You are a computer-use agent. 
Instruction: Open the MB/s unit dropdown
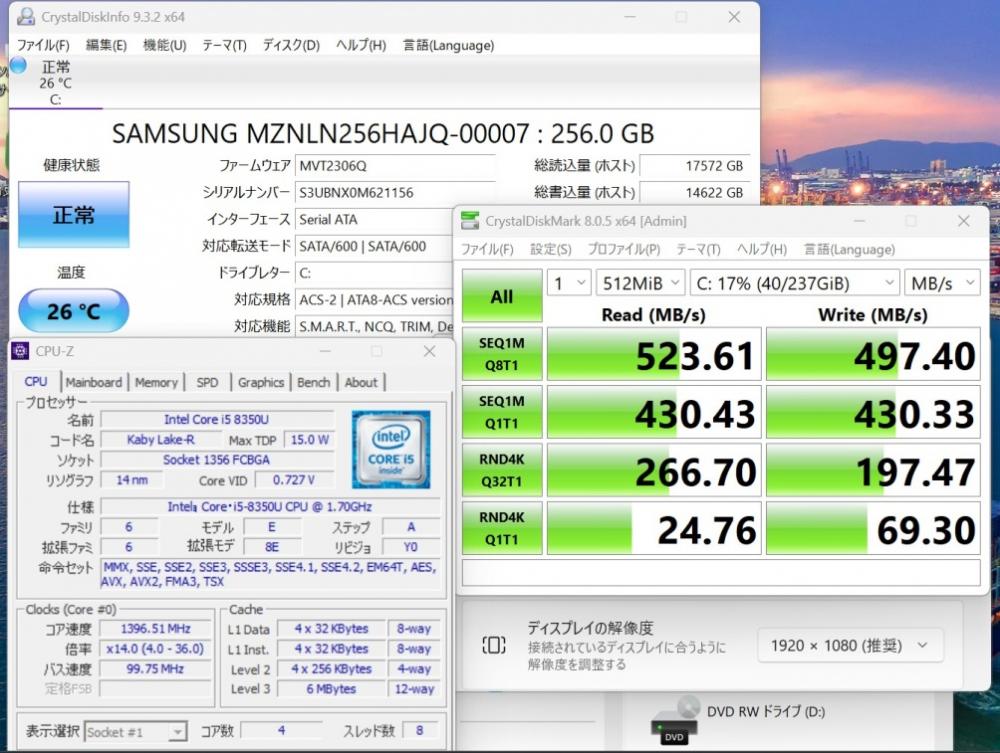click(x=943, y=283)
